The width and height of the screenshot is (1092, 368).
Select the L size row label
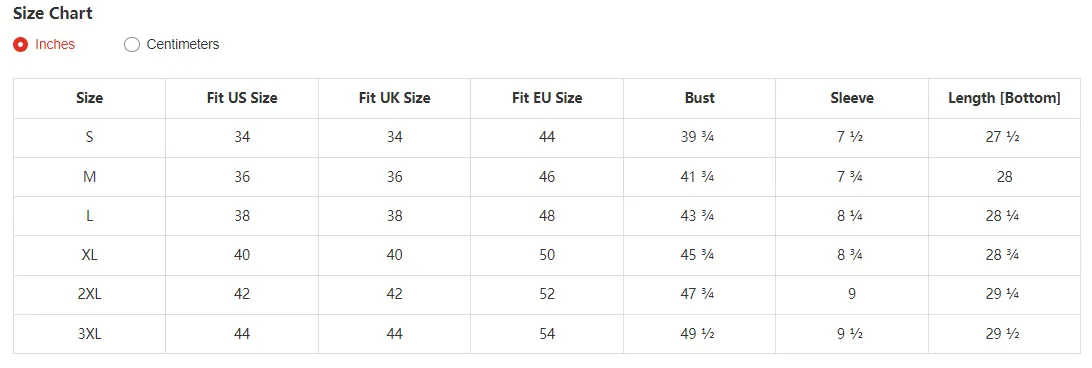(x=89, y=216)
